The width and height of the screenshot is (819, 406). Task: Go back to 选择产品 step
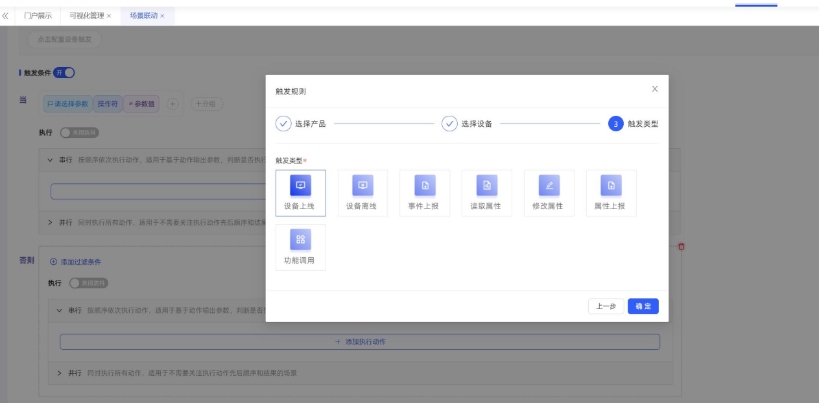click(300, 124)
